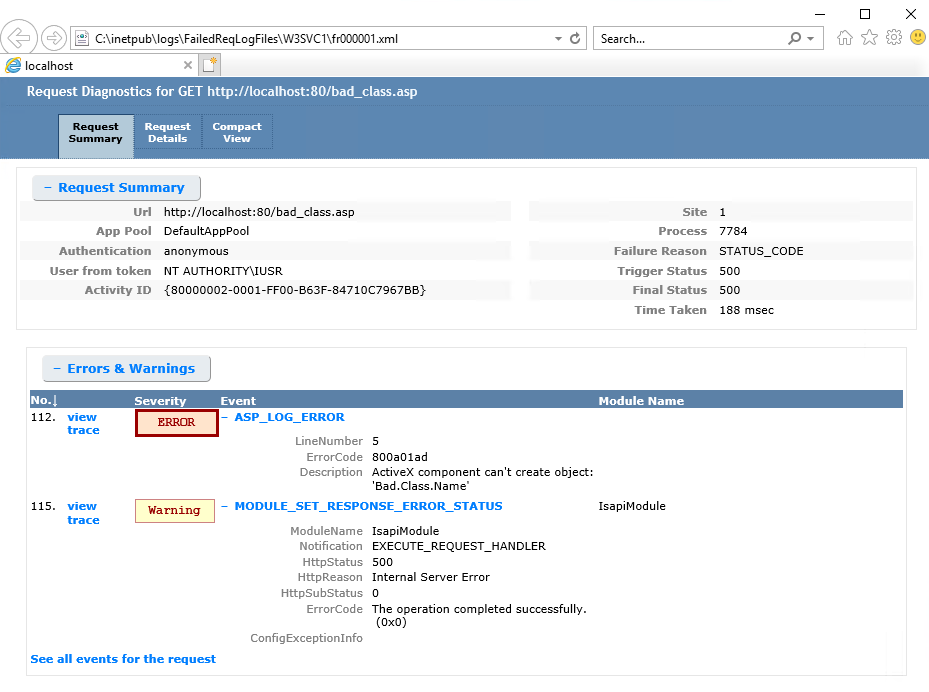
Task: Select the localhost browser tab
Action: tap(98, 65)
